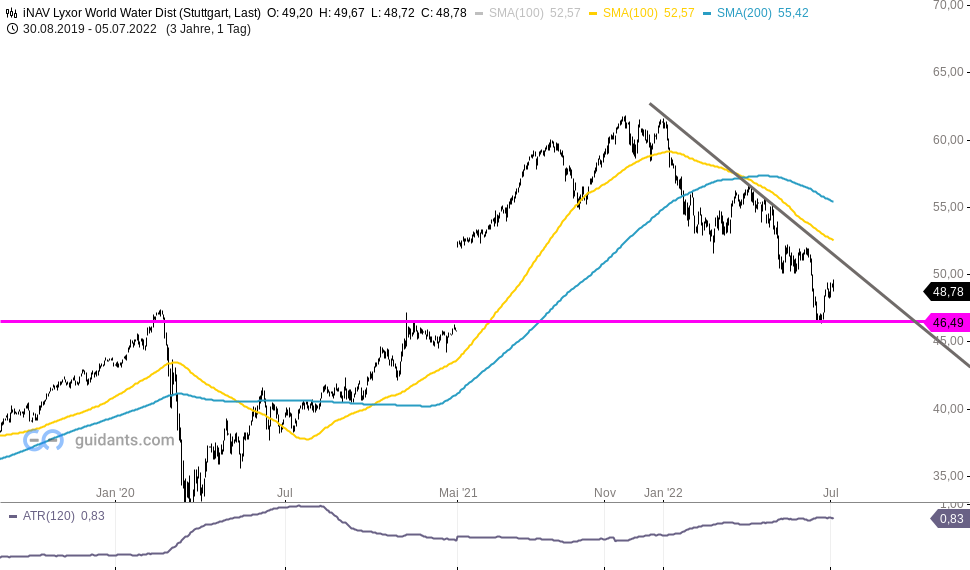
Task: Click the guidants.com logo watermark
Action: pyautogui.click(x=98, y=440)
